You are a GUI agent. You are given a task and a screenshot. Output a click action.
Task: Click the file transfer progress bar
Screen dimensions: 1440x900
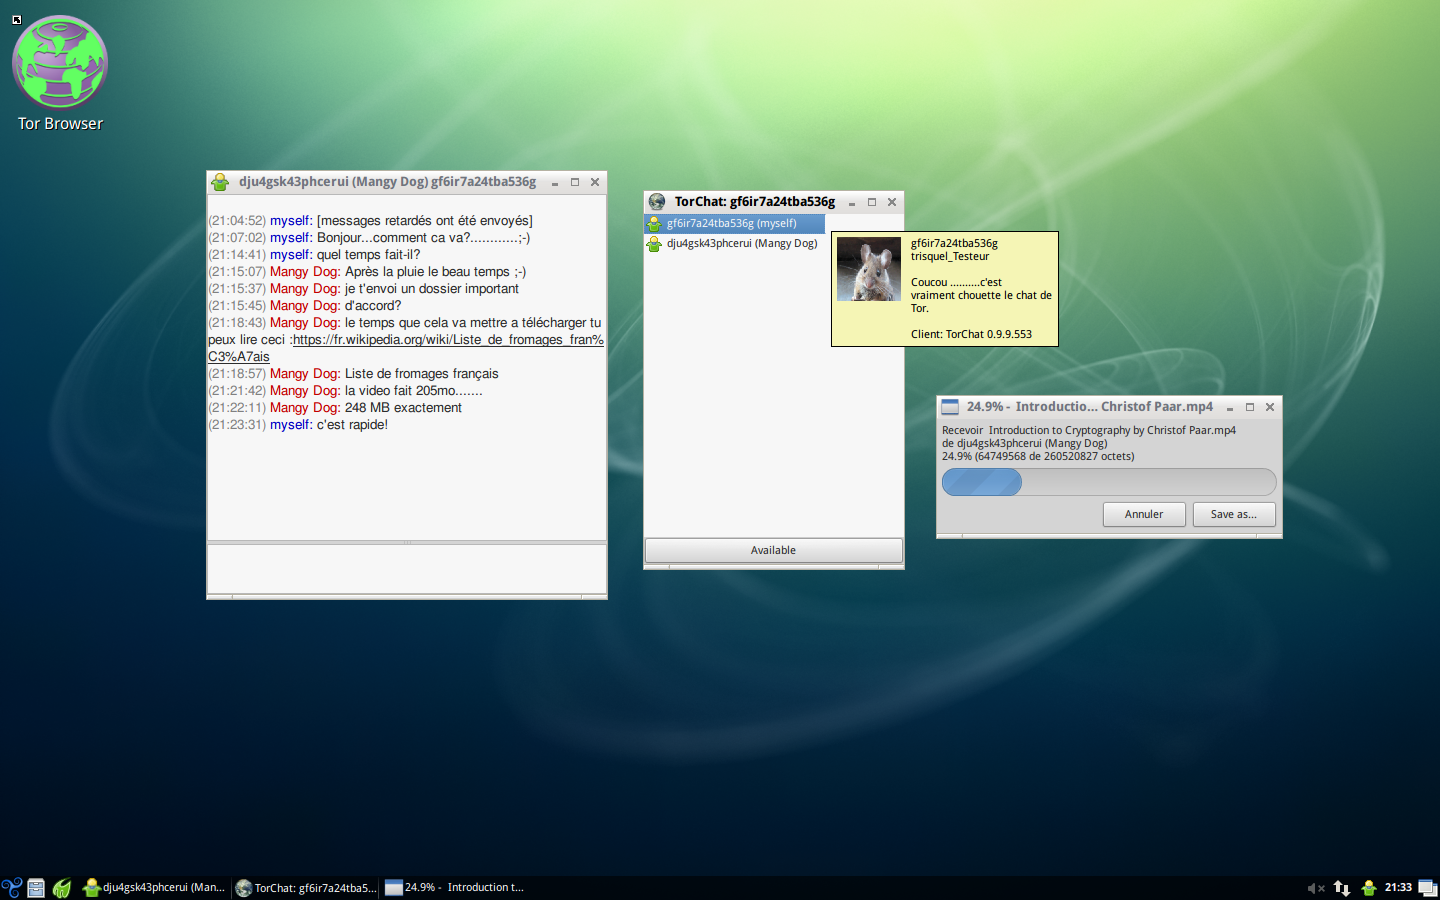(x=1109, y=482)
